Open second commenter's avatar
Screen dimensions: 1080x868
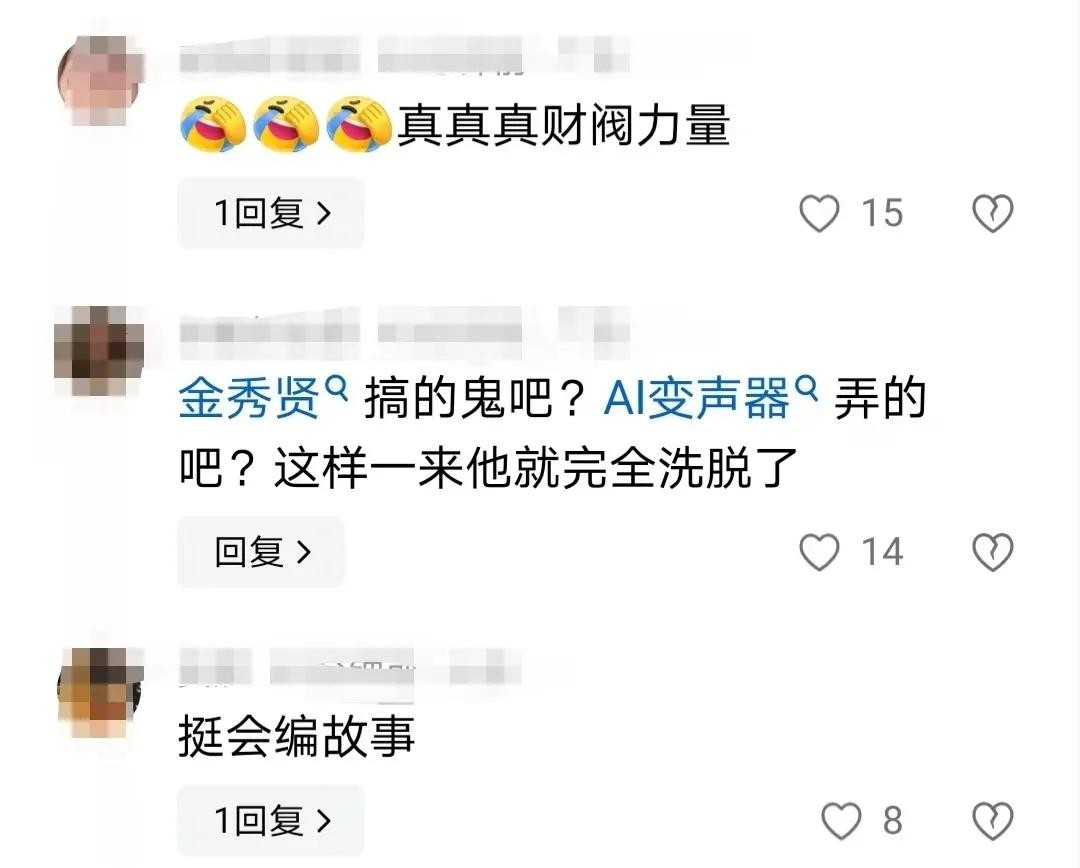point(98,351)
